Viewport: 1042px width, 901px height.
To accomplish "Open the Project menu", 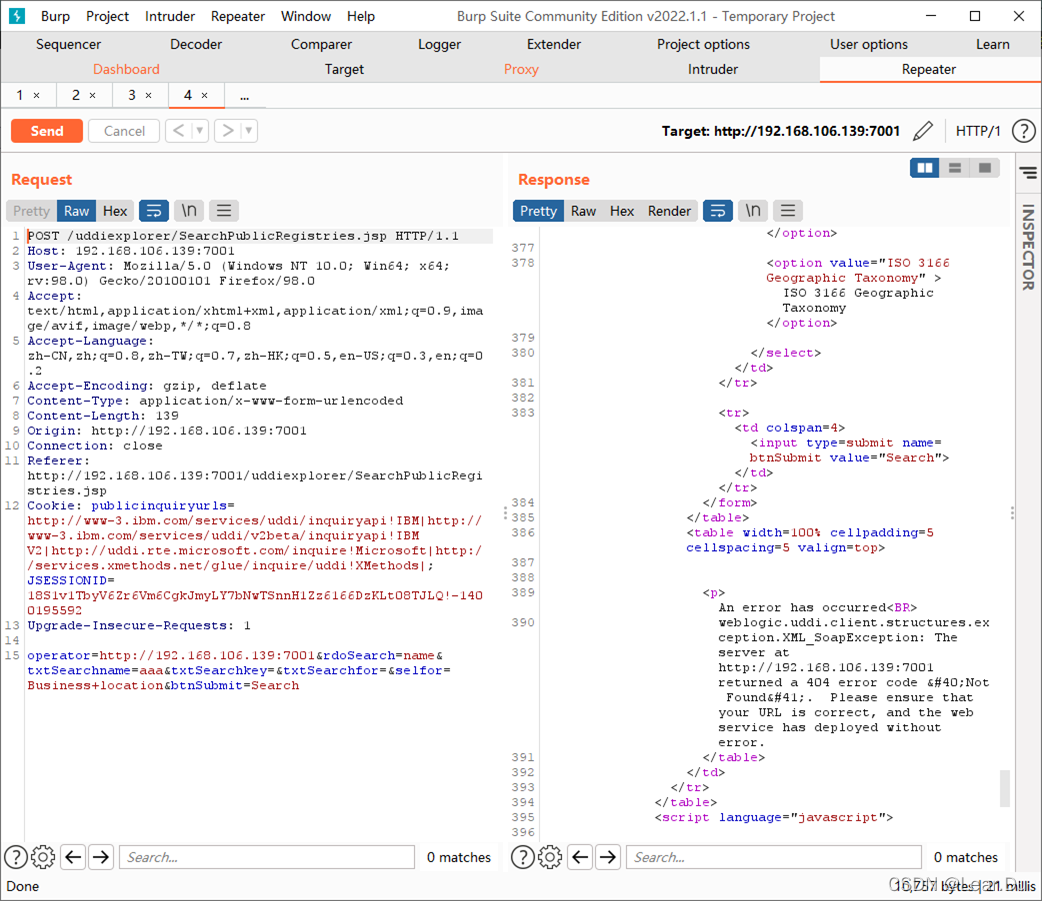I will [107, 16].
